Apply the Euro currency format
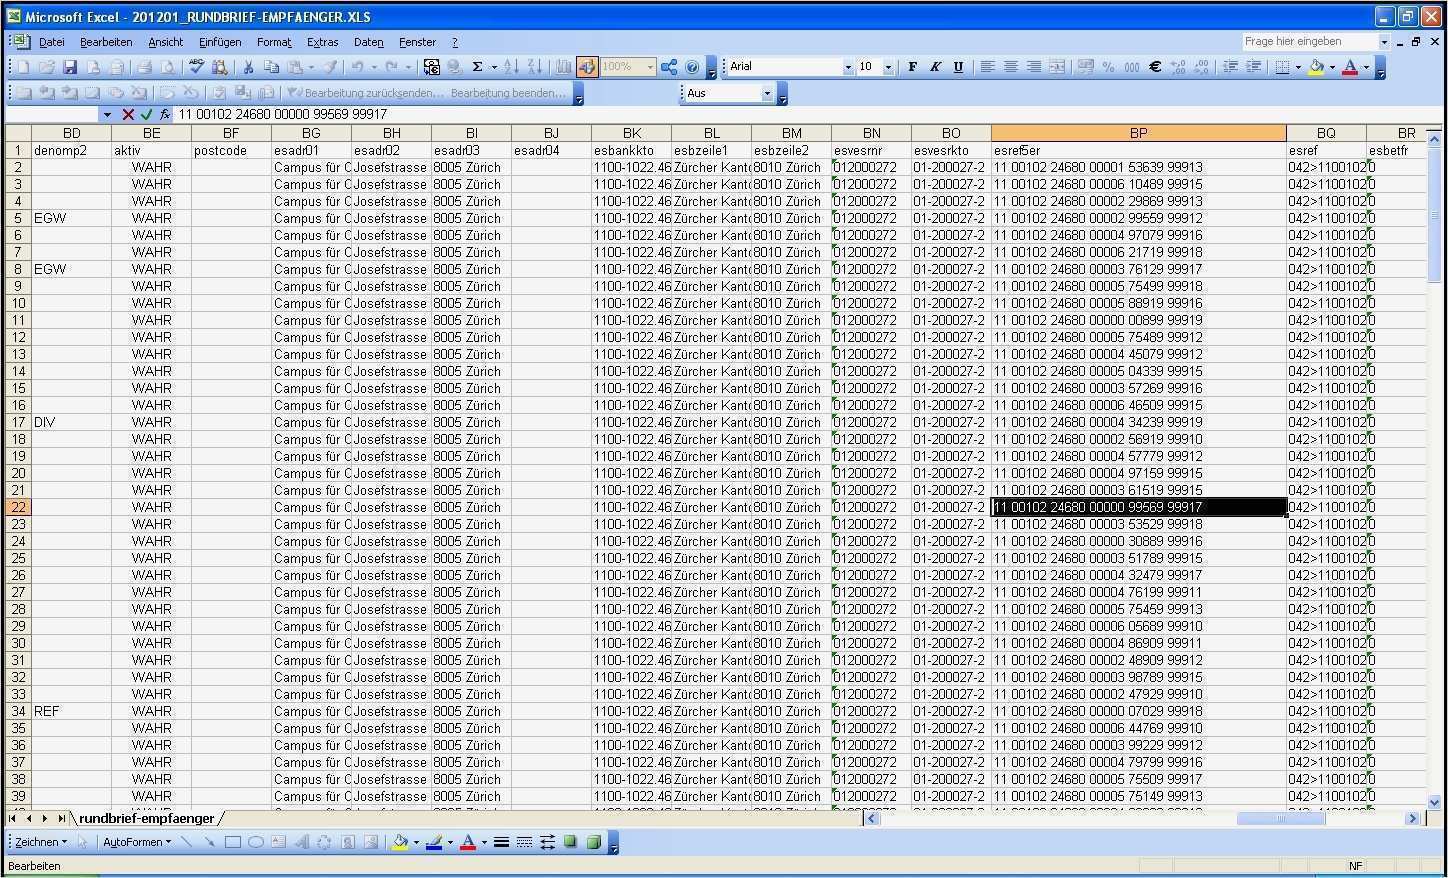 [x=1155, y=66]
